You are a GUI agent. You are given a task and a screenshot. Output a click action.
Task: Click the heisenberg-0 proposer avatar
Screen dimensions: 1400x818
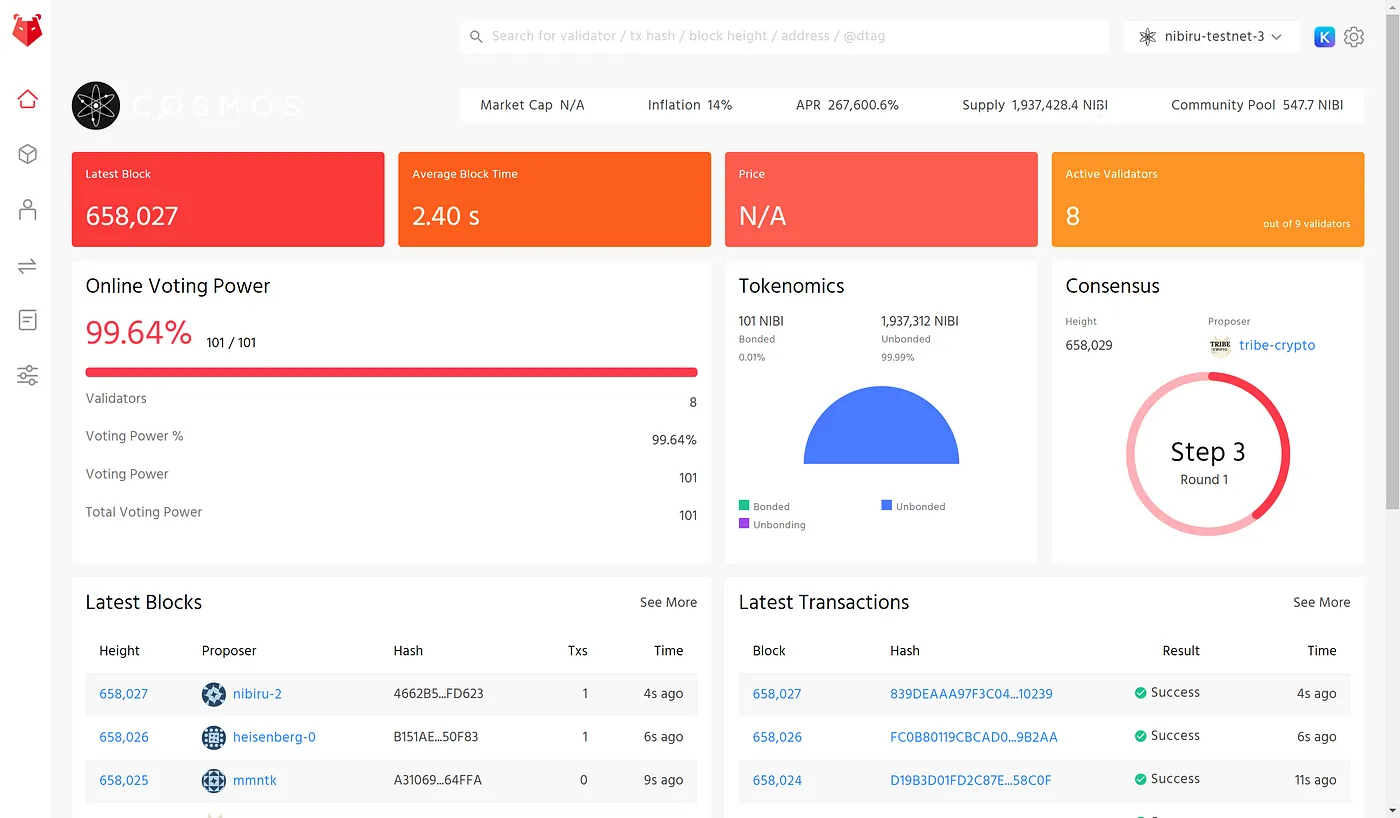(x=214, y=737)
